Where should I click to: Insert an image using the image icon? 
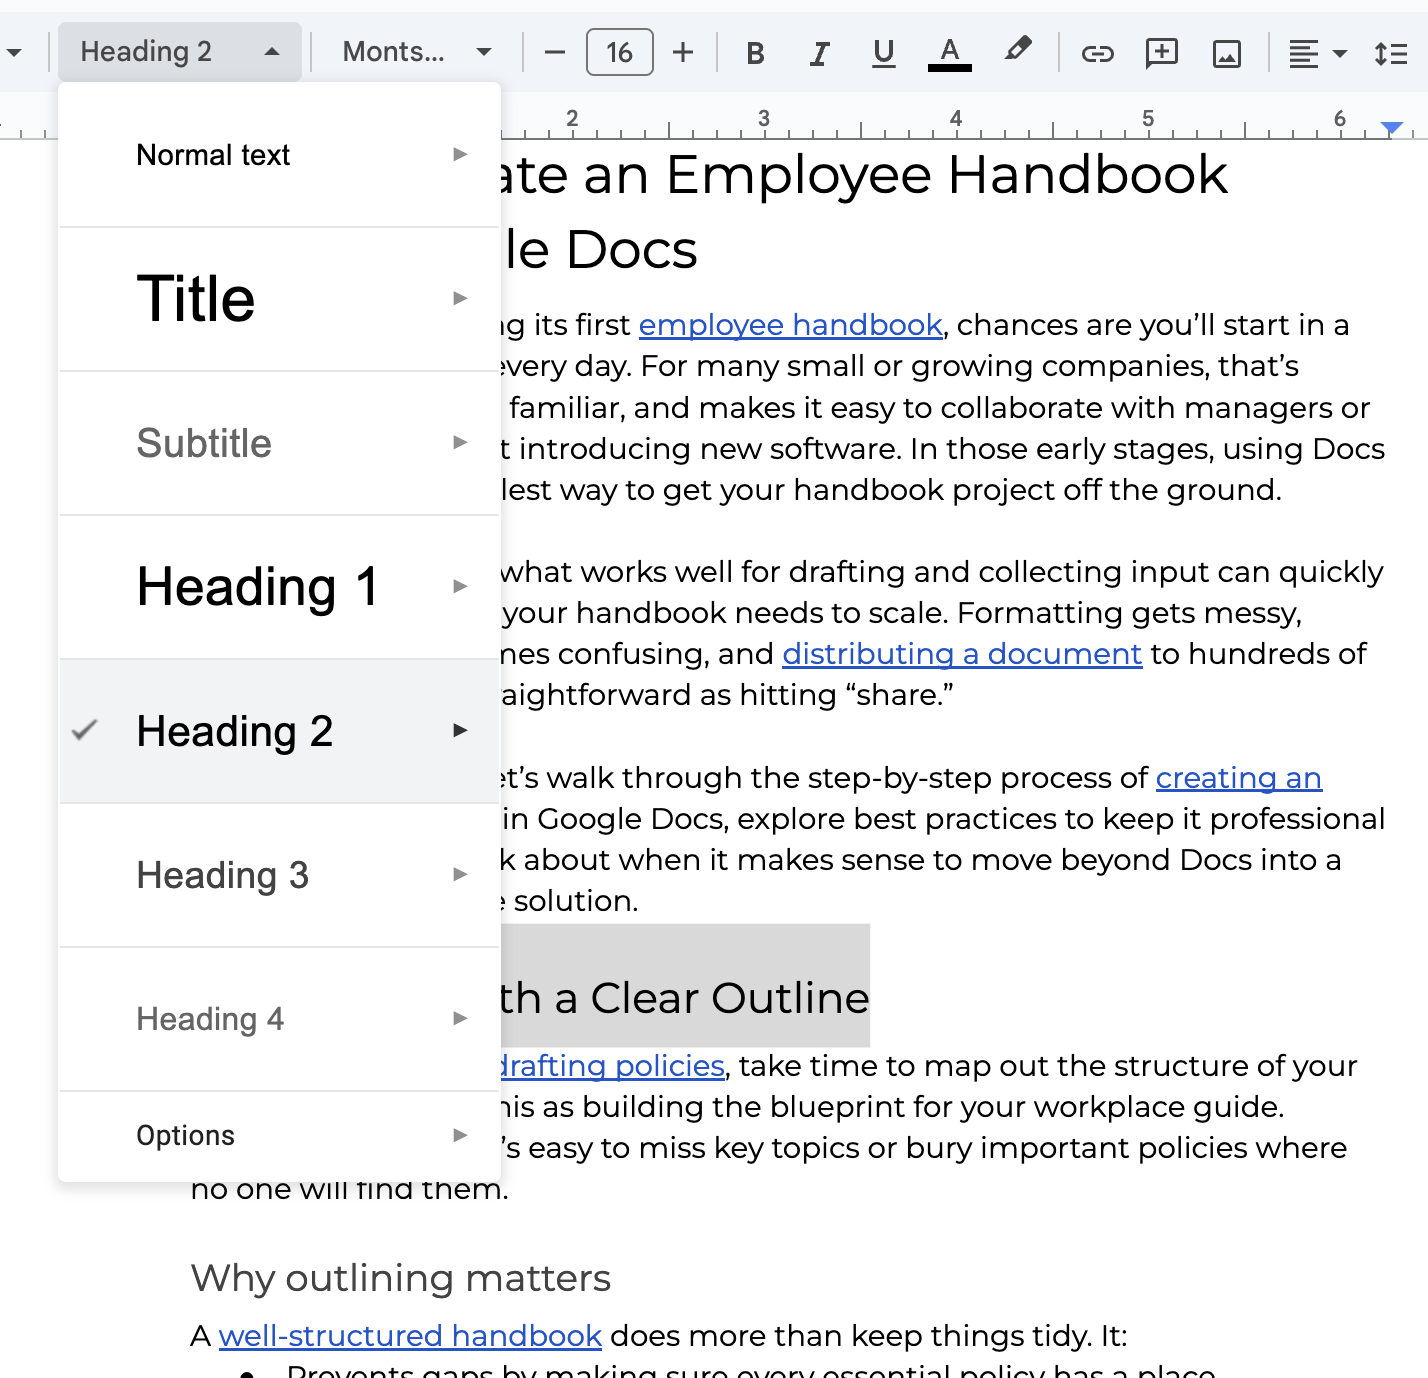[1226, 53]
